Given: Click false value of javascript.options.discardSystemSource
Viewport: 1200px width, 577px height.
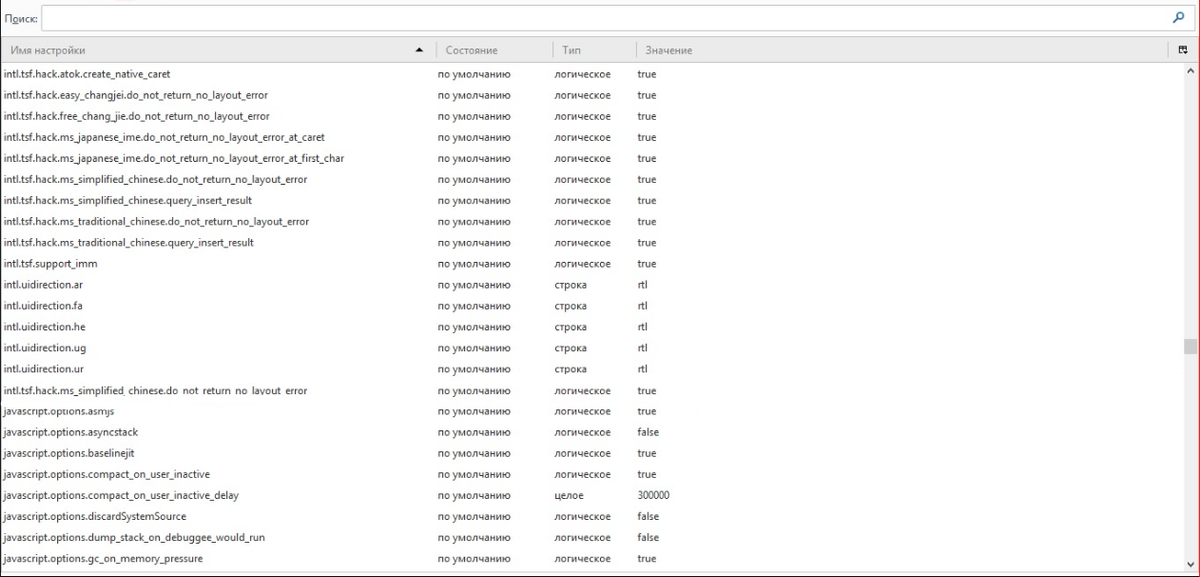Looking at the screenshot, I should point(648,516).
